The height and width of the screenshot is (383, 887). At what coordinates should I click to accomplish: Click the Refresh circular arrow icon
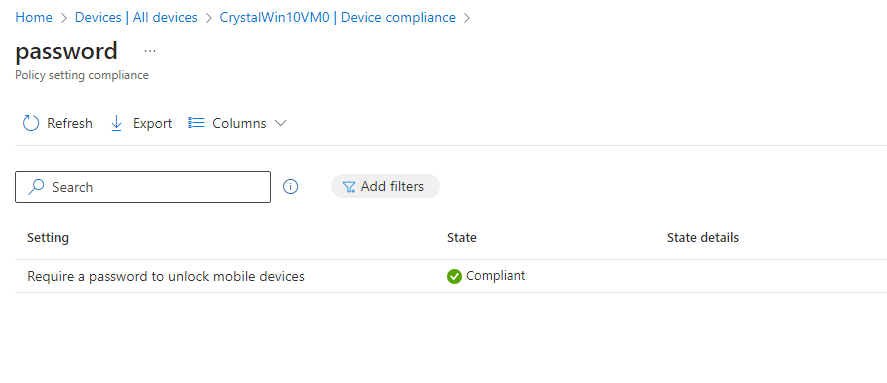(31, 123)
